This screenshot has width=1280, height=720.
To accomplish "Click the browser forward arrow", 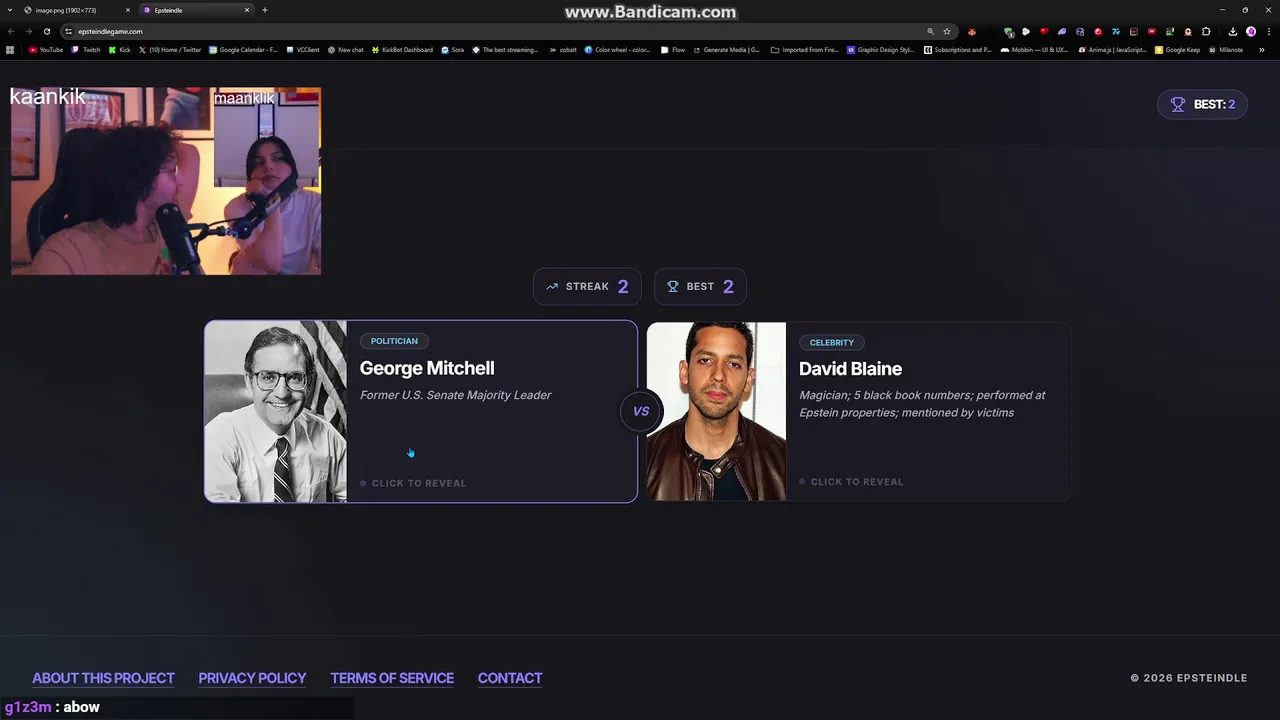I will point(28,31).
